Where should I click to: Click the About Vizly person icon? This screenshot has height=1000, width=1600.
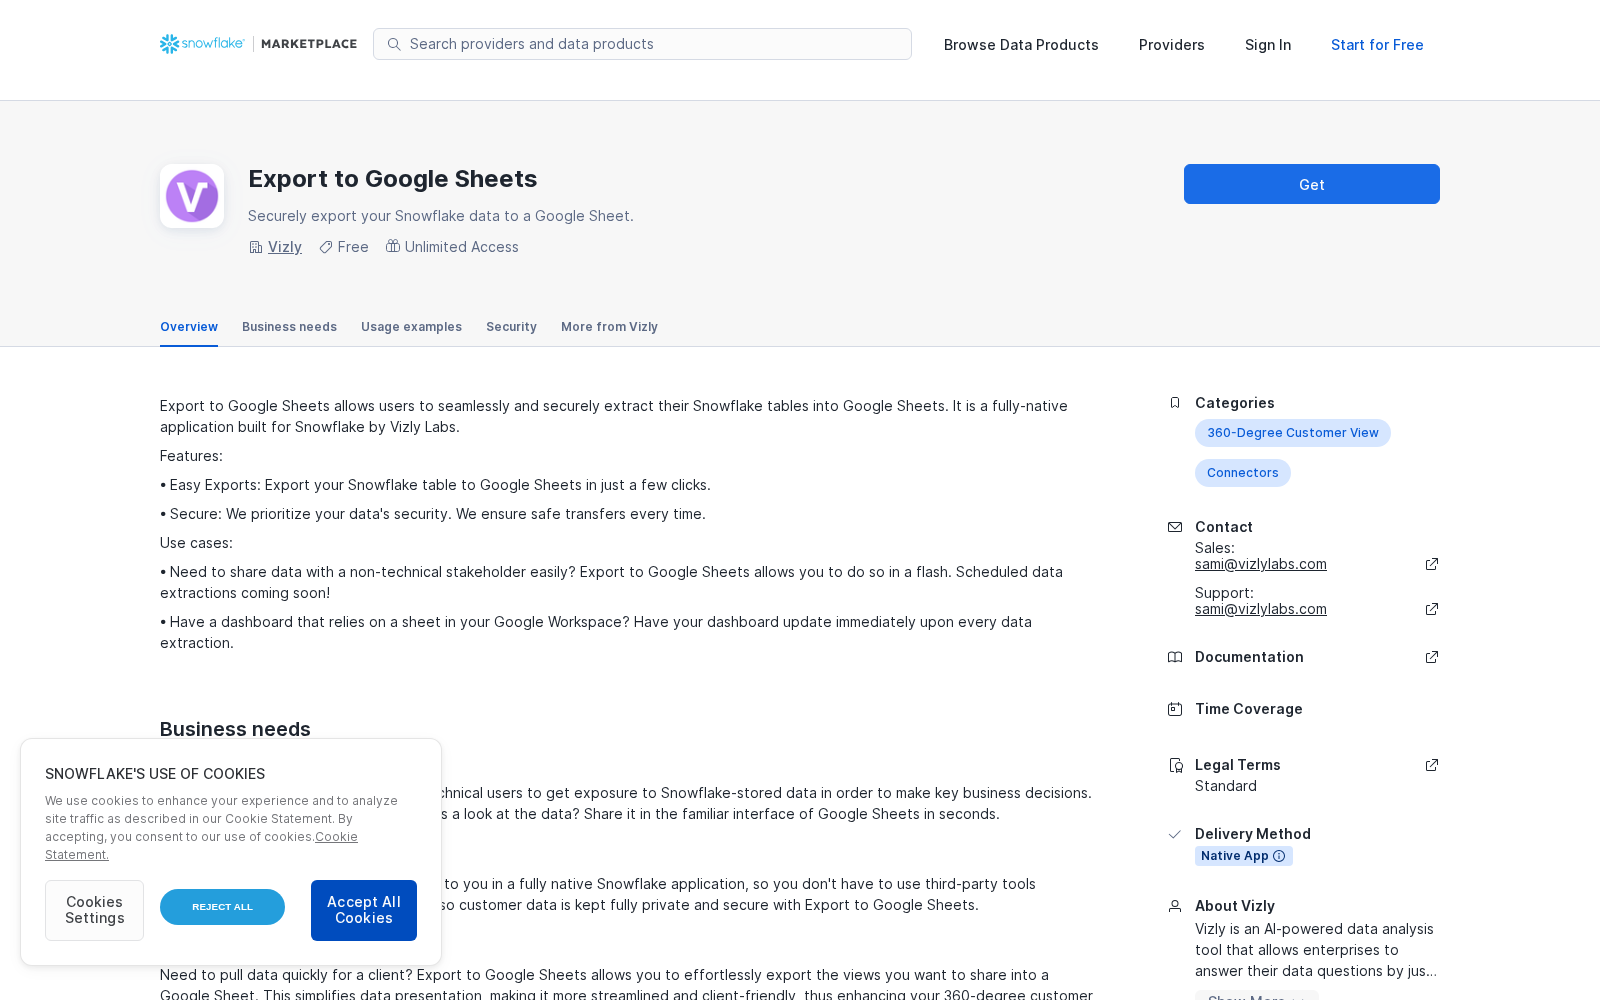click(1175, 906)
